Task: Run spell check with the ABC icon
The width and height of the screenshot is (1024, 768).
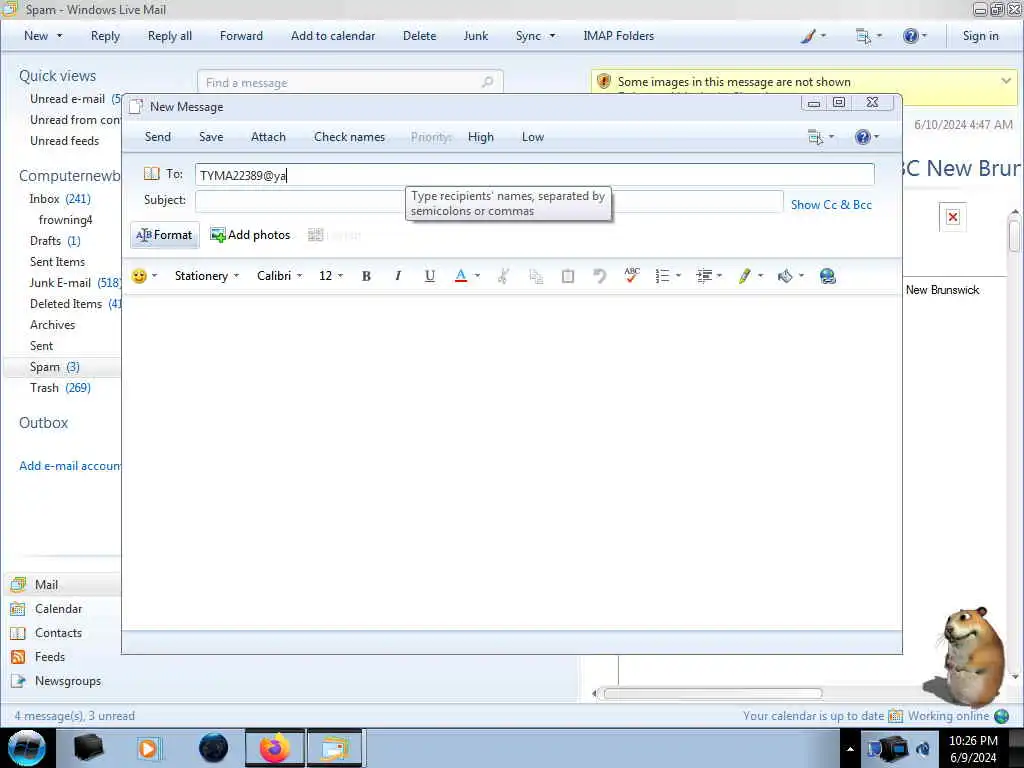Action: [632, 276]
